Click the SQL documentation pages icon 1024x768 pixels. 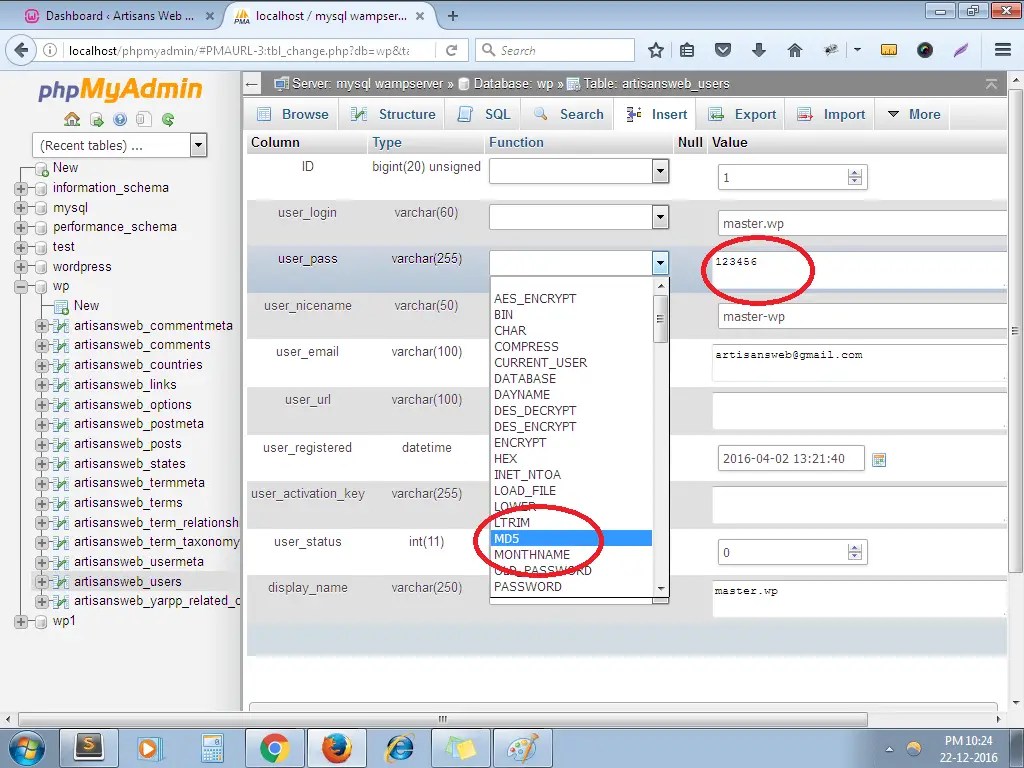[x=144, y=119]
